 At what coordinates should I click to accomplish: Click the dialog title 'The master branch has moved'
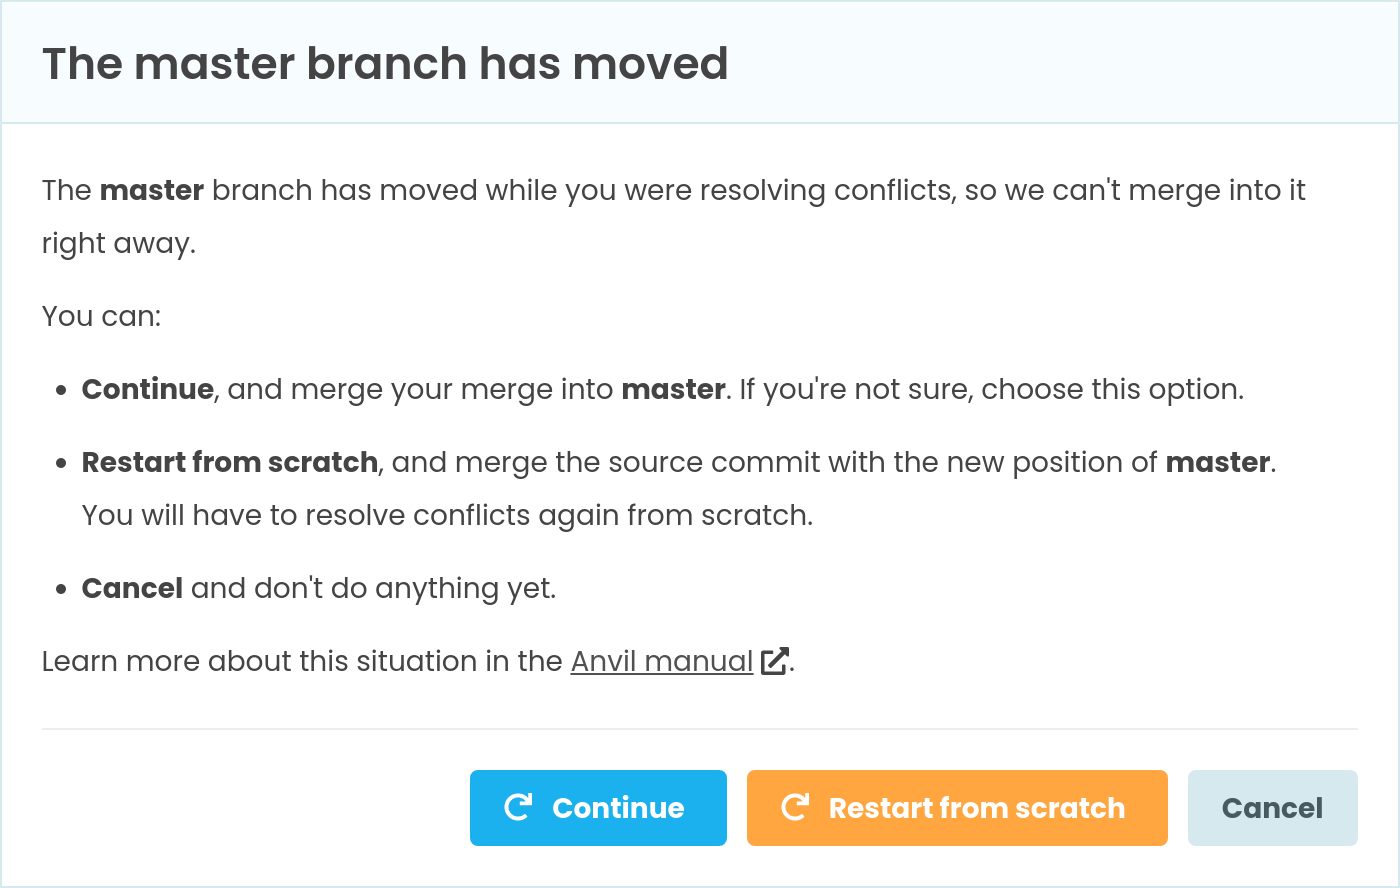[385, 63]
